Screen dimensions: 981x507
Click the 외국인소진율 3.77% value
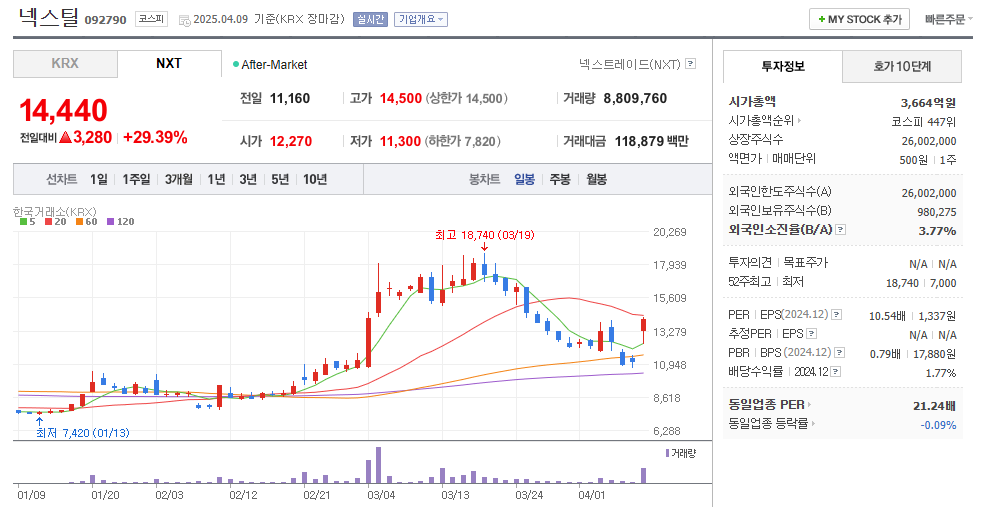click(x=937, y=231)
